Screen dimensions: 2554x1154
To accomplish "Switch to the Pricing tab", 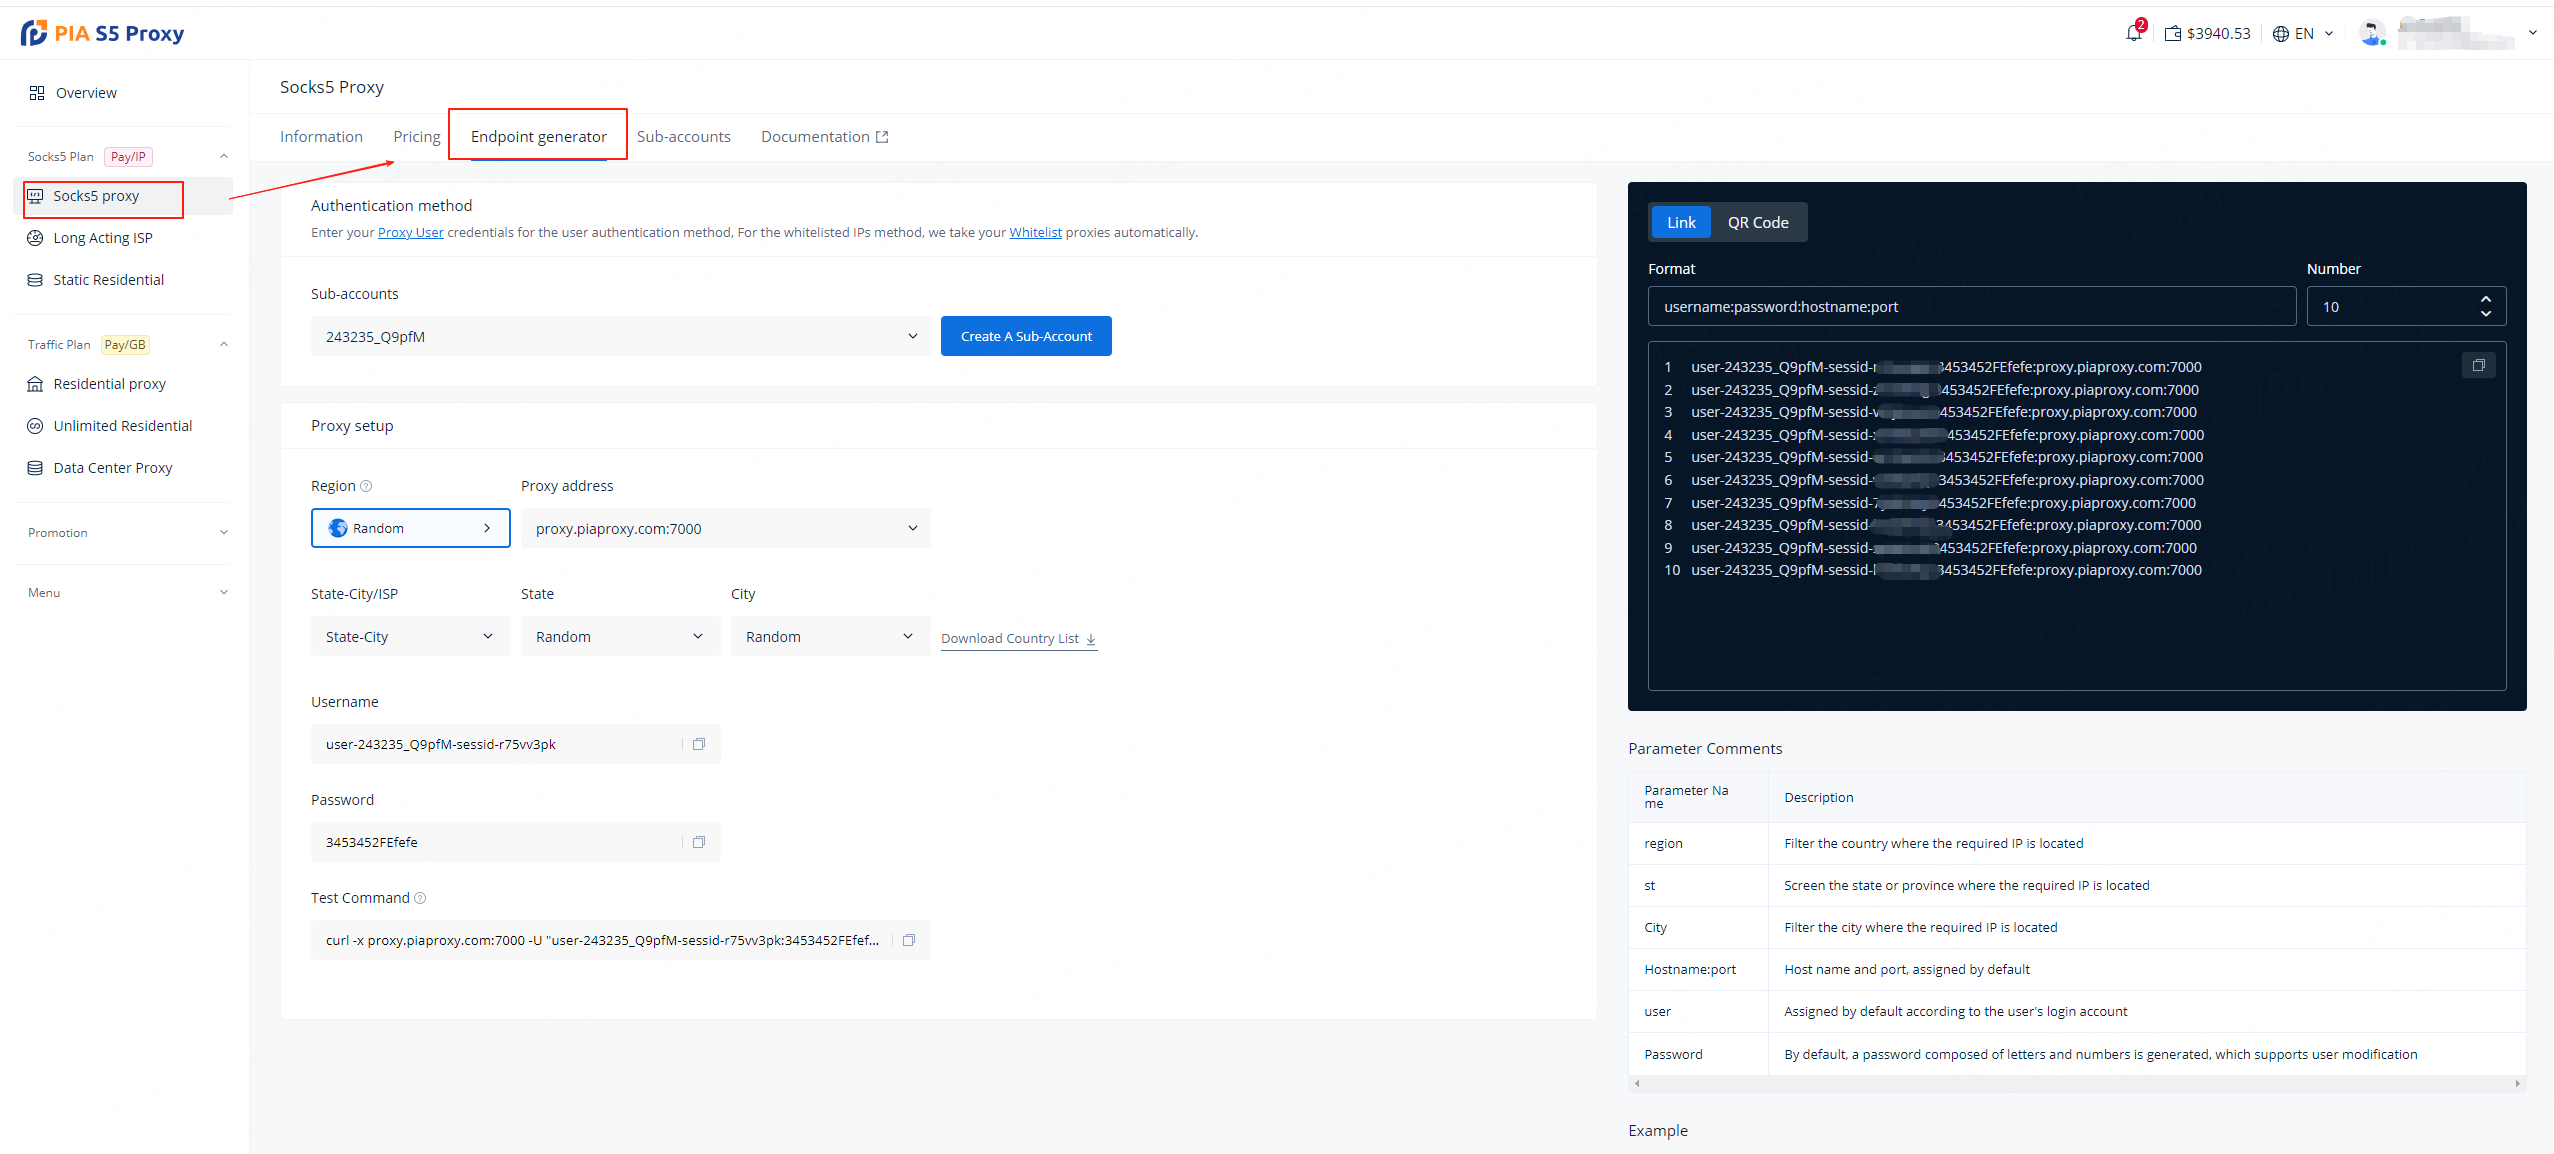I will [416, 137].
